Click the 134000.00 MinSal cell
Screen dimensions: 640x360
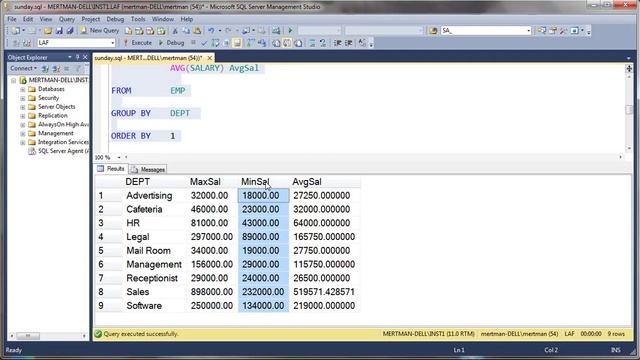click(263, 306)
